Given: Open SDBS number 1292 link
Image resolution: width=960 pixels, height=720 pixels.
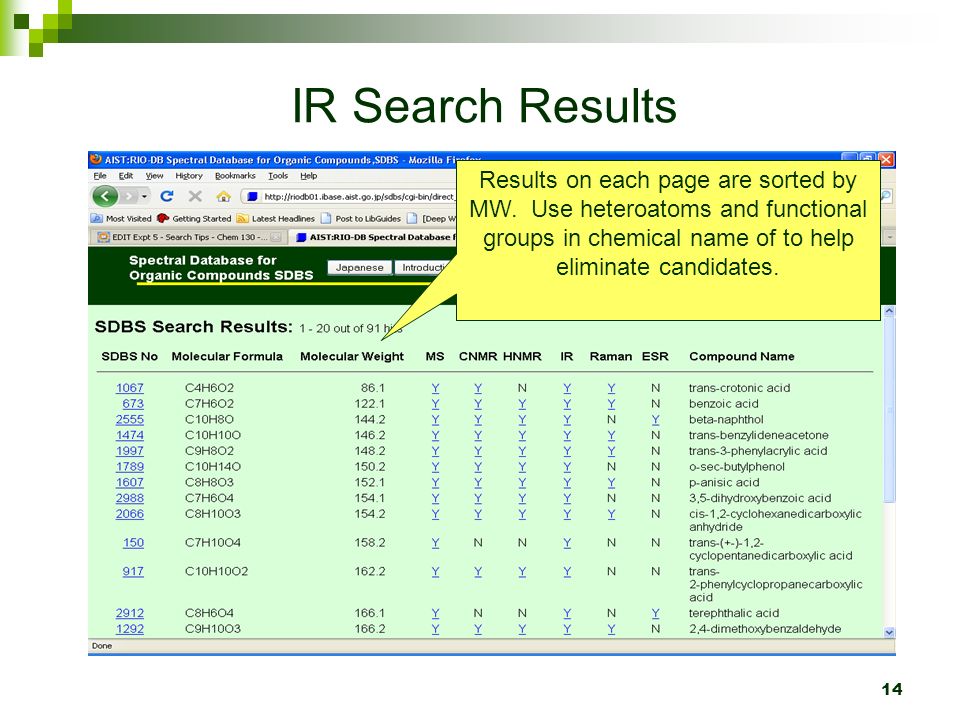Looking at the screenshot, I should click(x=130, y=629).
